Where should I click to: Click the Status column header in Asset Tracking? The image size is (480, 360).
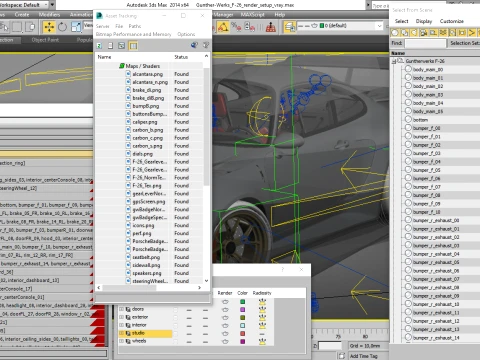pyautogui.click(x=181, y=57)
